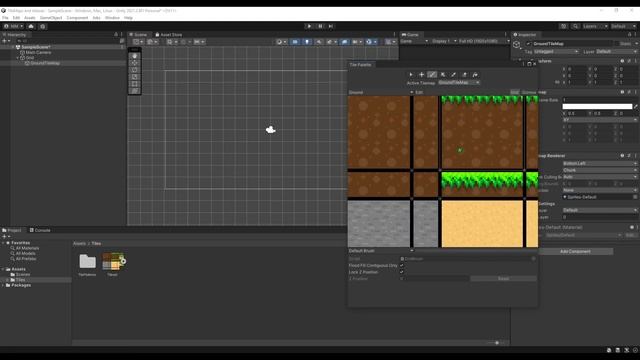Collapse the Assets folder tree
Viewport: 640px width, 360px height.
(x=3, y=269)
